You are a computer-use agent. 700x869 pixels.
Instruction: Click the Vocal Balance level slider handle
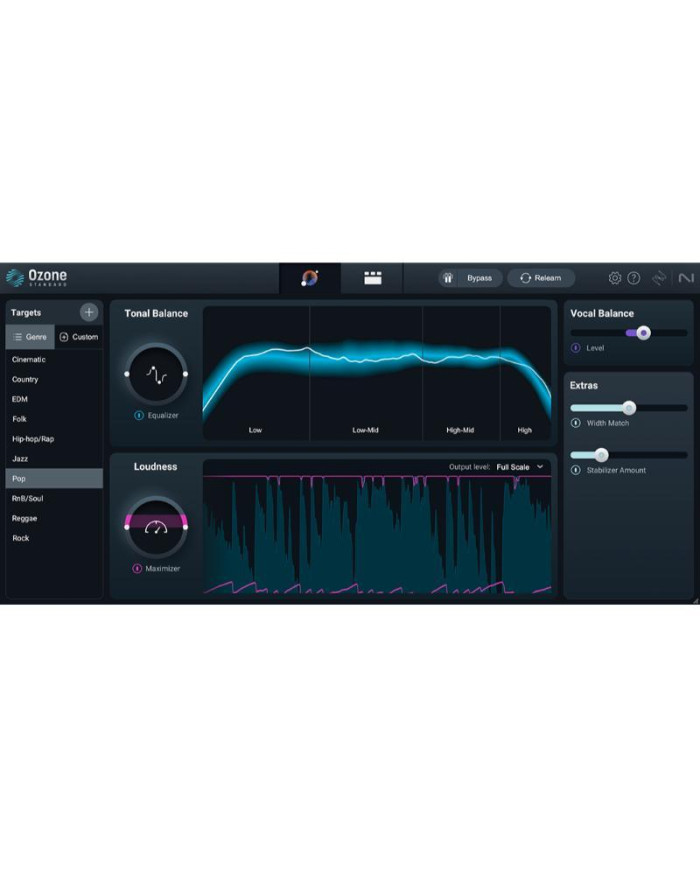point(643,333)
